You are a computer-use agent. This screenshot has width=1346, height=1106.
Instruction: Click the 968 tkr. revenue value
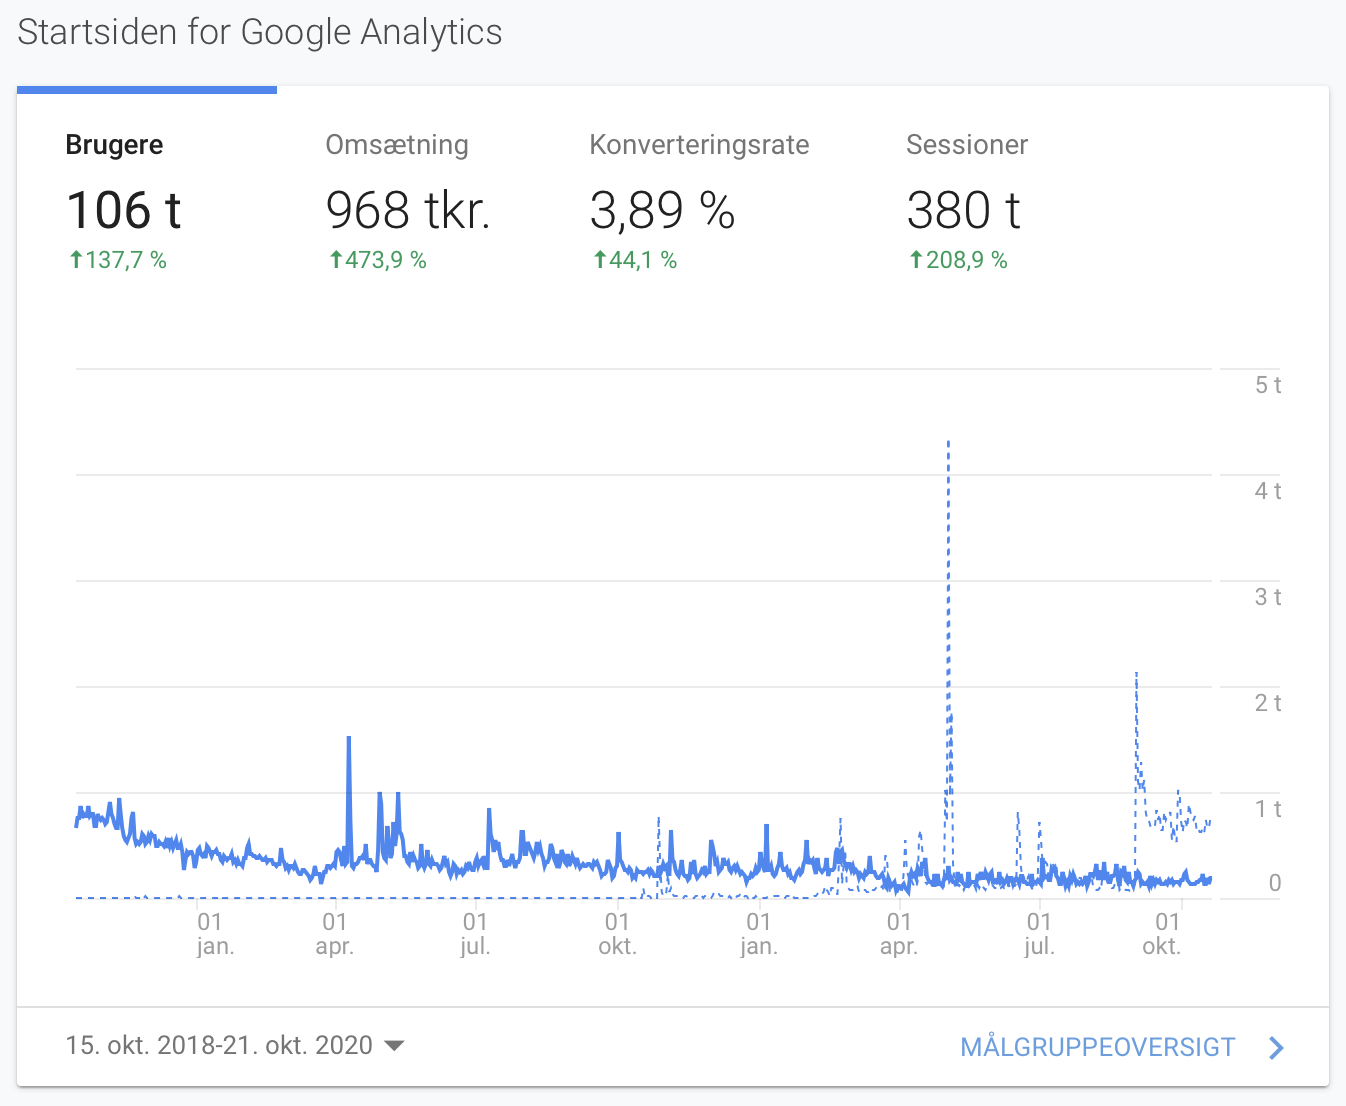pos(408,210)
